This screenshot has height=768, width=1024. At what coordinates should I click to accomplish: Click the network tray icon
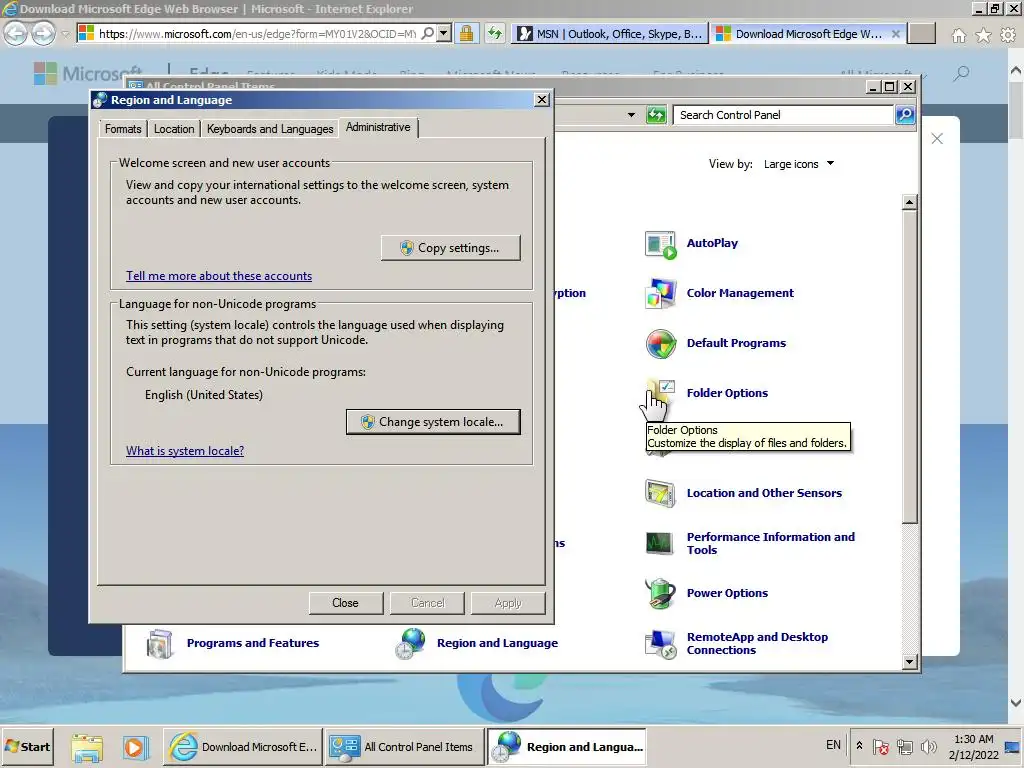pos(904,746)
